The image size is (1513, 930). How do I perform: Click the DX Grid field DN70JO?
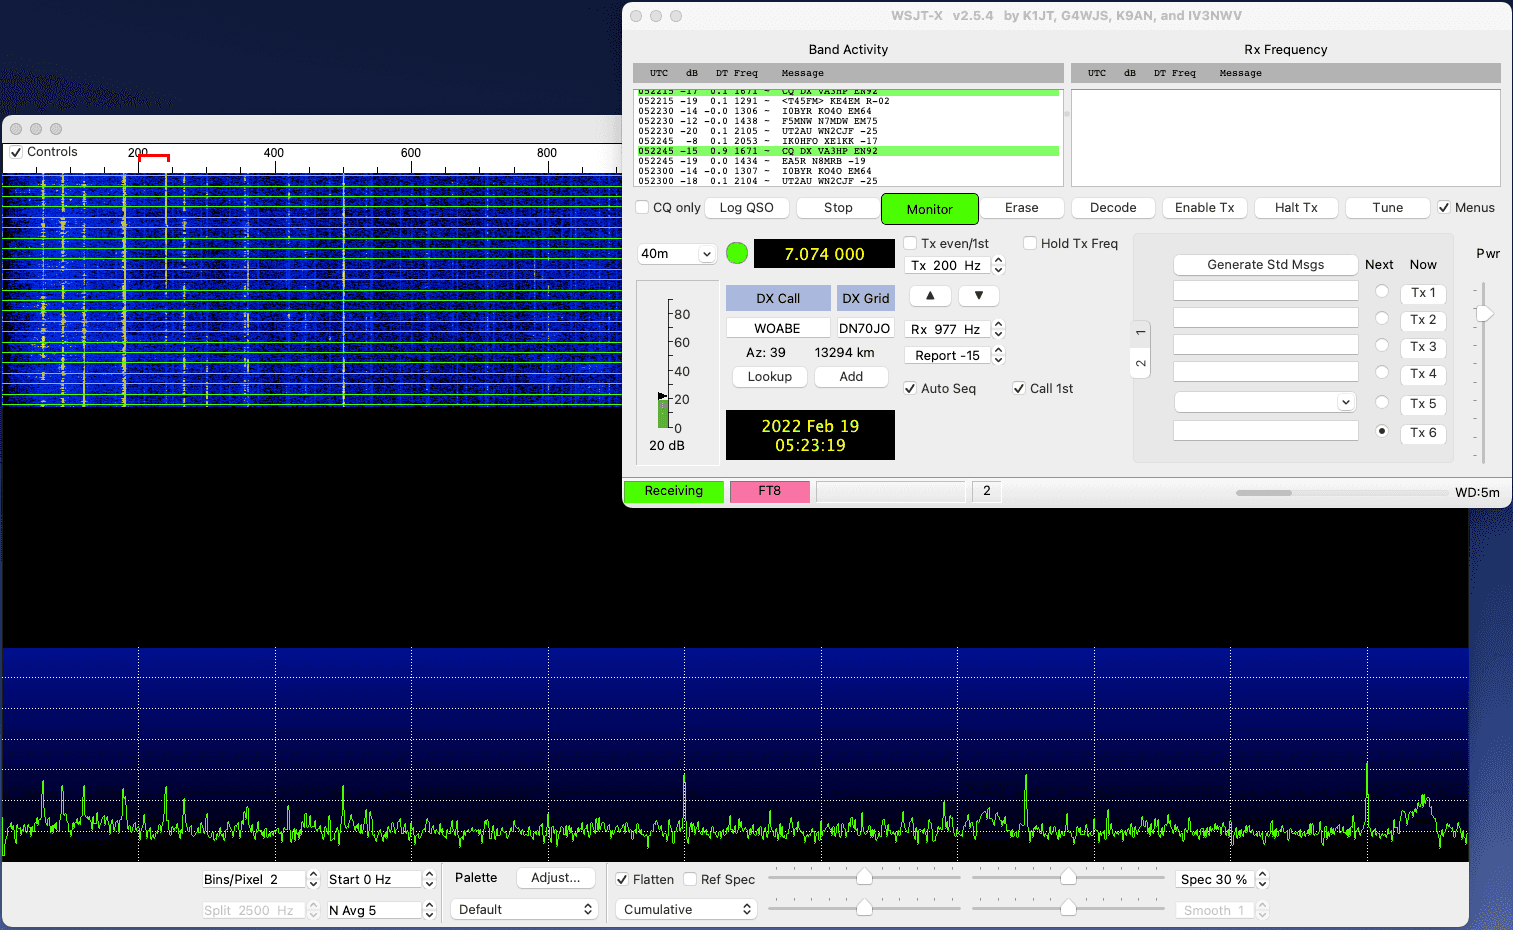click(864, 328)
